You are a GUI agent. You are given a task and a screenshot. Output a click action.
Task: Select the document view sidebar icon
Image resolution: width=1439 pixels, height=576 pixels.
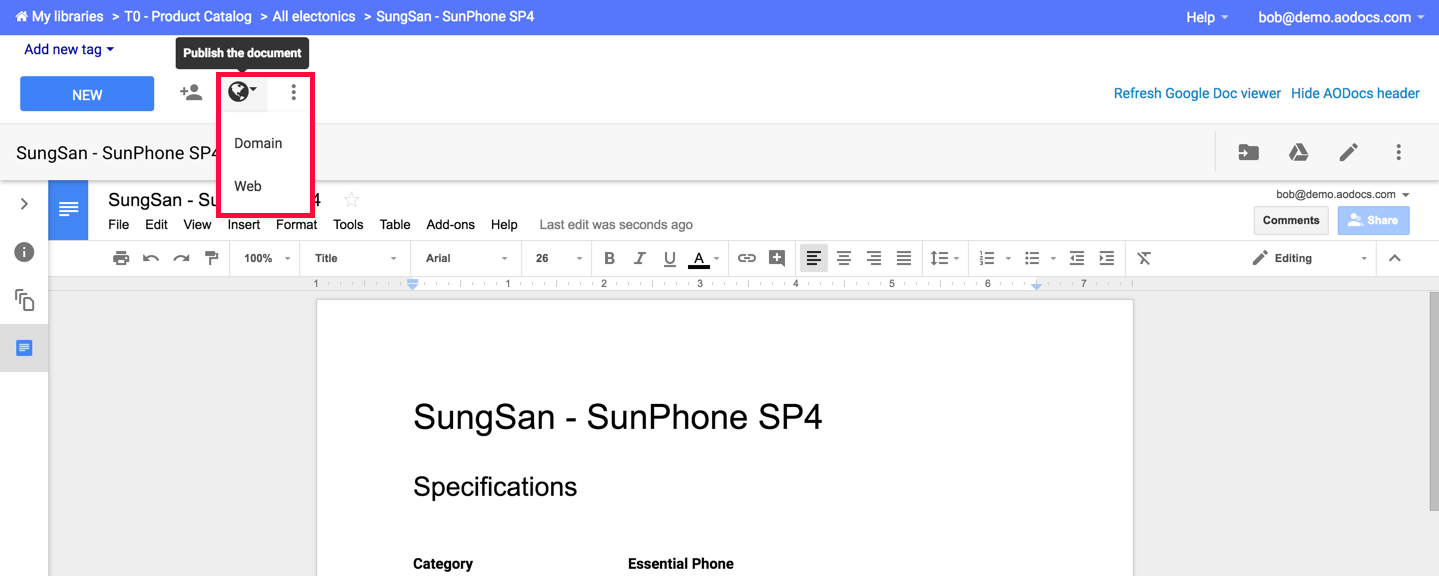[24, 348]
